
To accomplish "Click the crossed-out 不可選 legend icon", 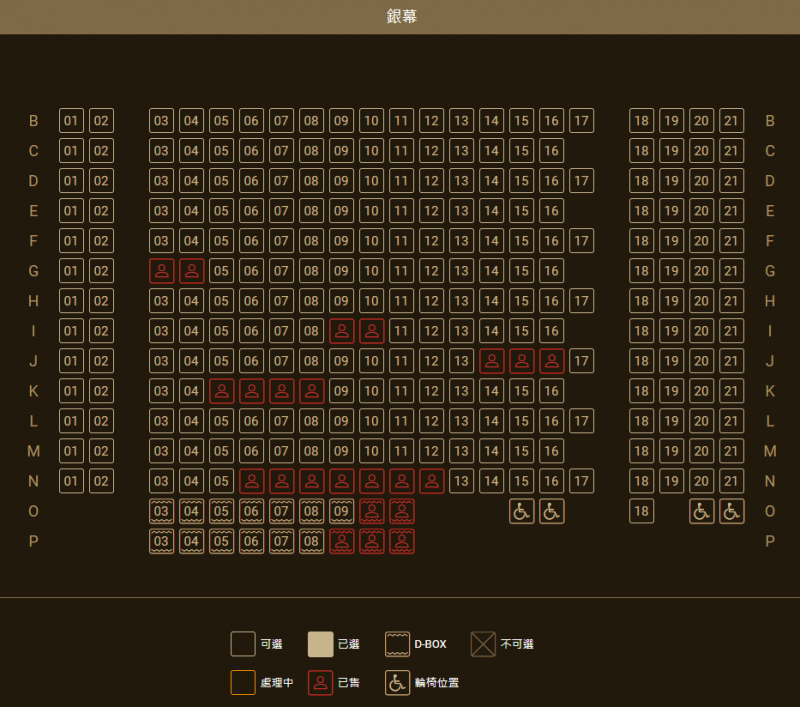I will [x=483, y=644].
